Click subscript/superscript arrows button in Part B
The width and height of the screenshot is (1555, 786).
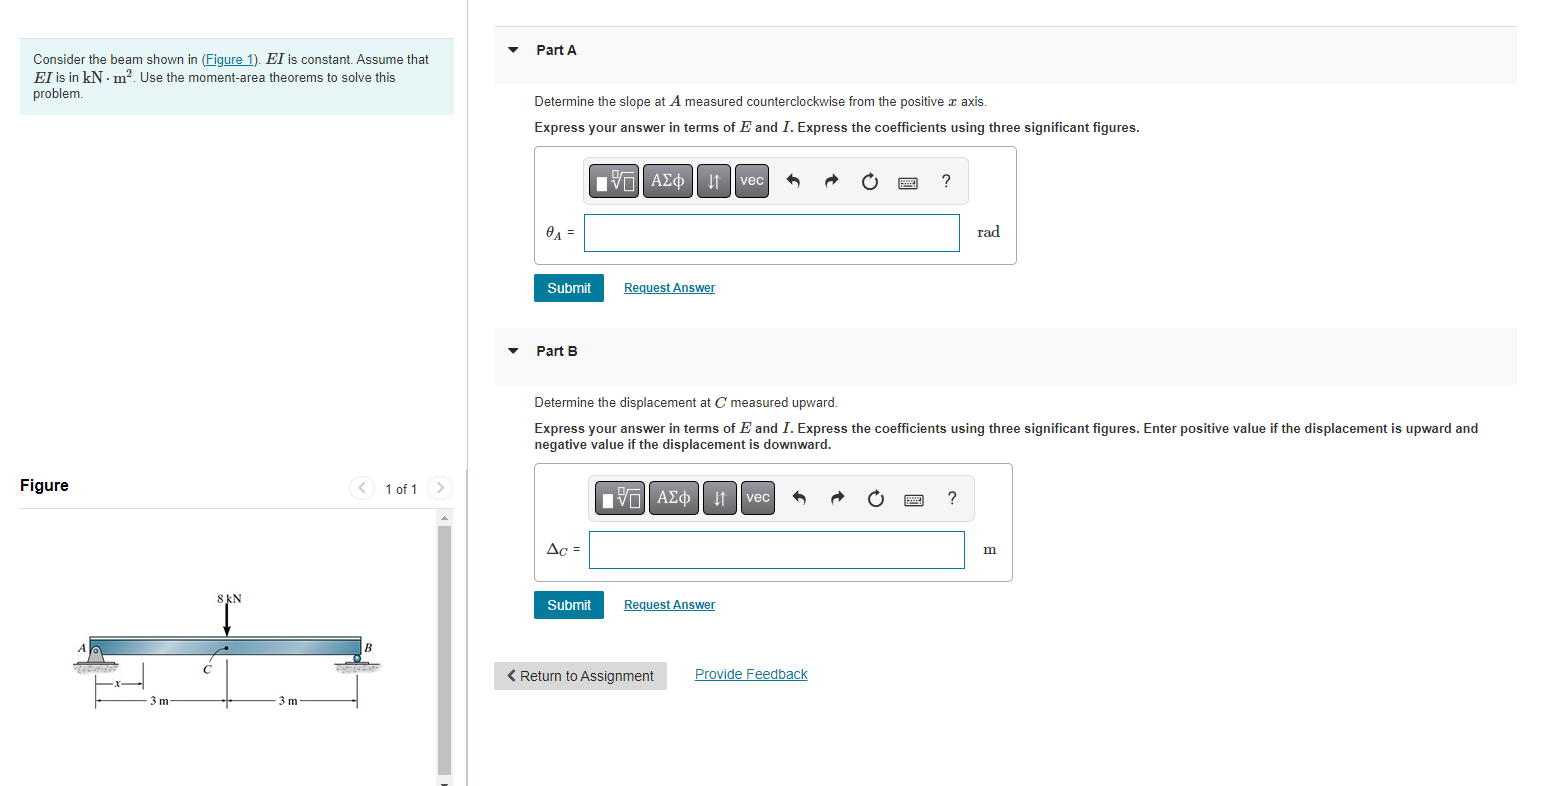click(x=720, y=498)
